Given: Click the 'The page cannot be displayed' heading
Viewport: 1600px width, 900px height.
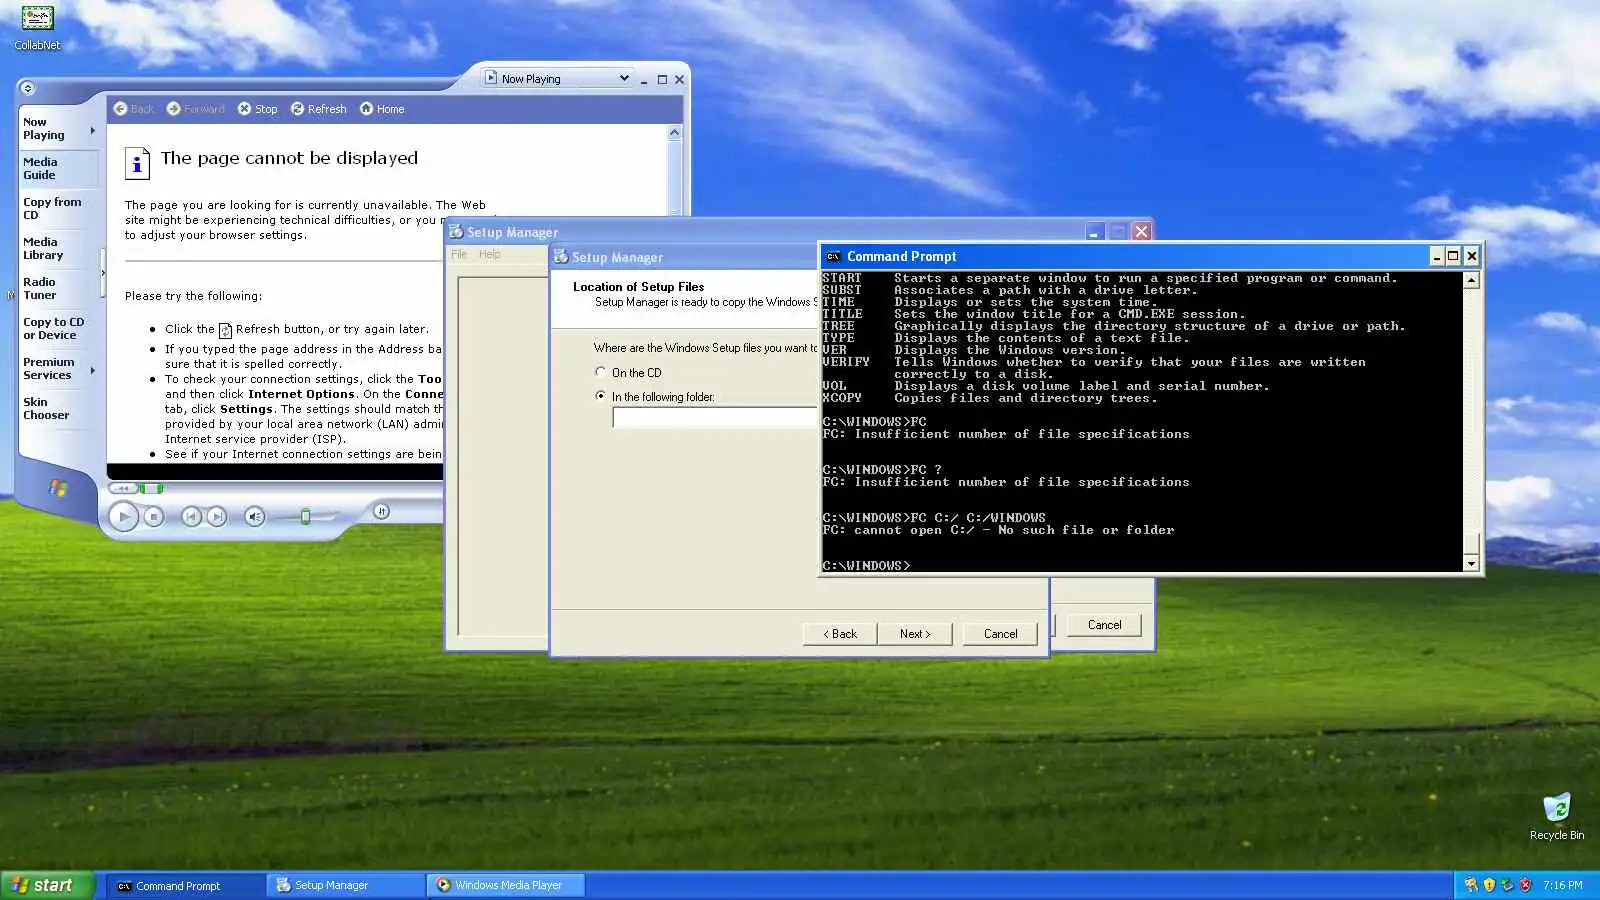Looking at the screenshot, I should 289,158.
